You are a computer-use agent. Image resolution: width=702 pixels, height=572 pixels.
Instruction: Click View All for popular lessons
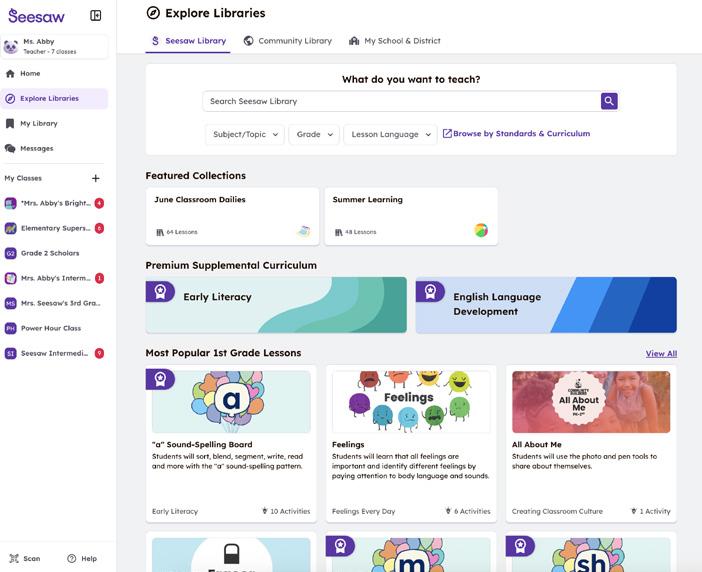tap(661, 354)
